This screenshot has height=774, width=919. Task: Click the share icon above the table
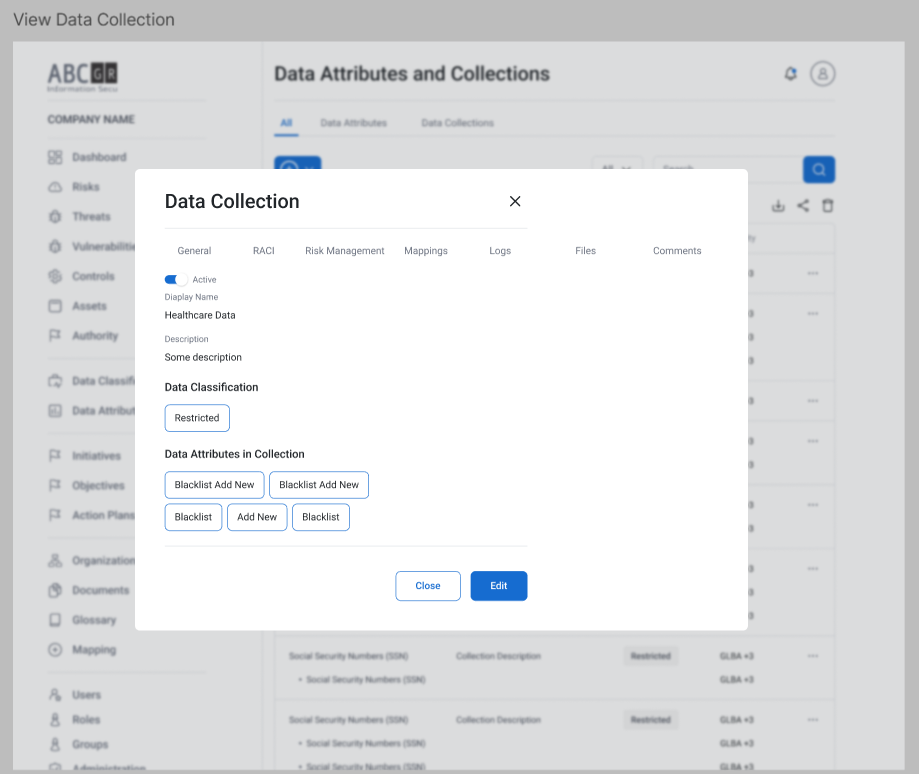click(803, 206)
